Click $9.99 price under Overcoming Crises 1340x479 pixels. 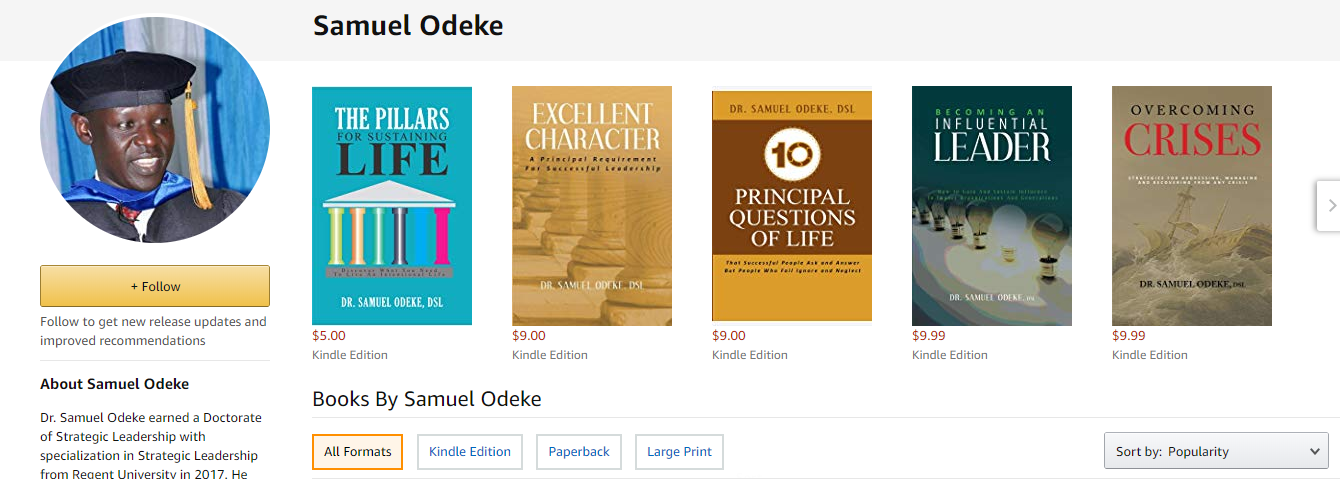[x=1129, y=336]
